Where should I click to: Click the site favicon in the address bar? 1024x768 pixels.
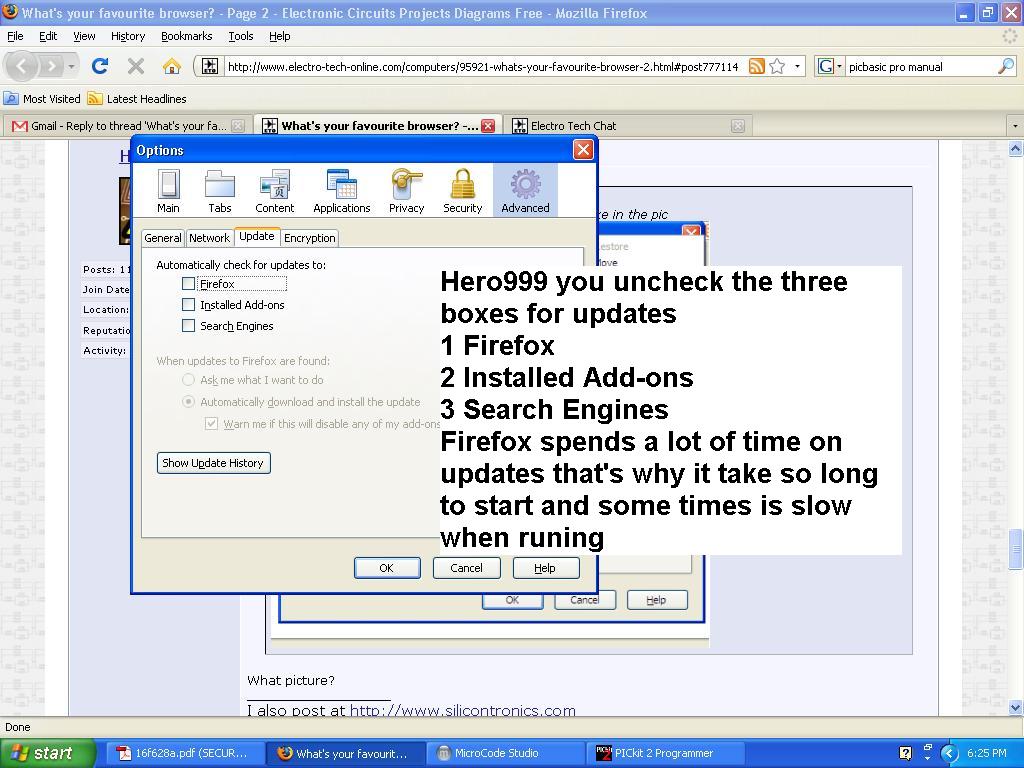pos(210,66)
